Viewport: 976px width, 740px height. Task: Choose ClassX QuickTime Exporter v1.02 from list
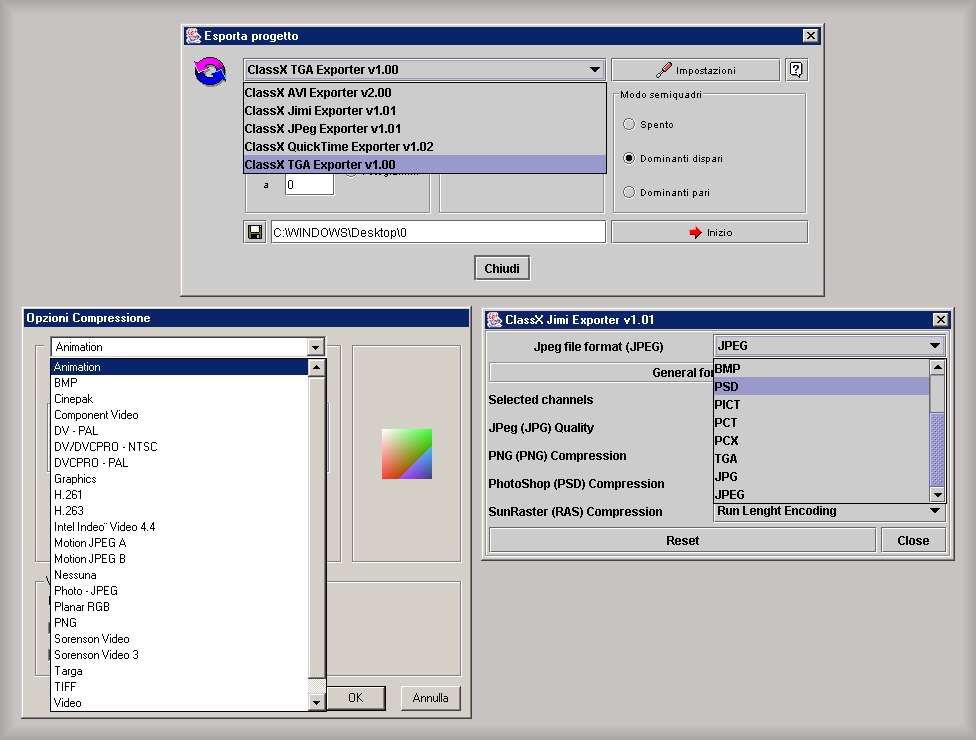click(339, 147)
